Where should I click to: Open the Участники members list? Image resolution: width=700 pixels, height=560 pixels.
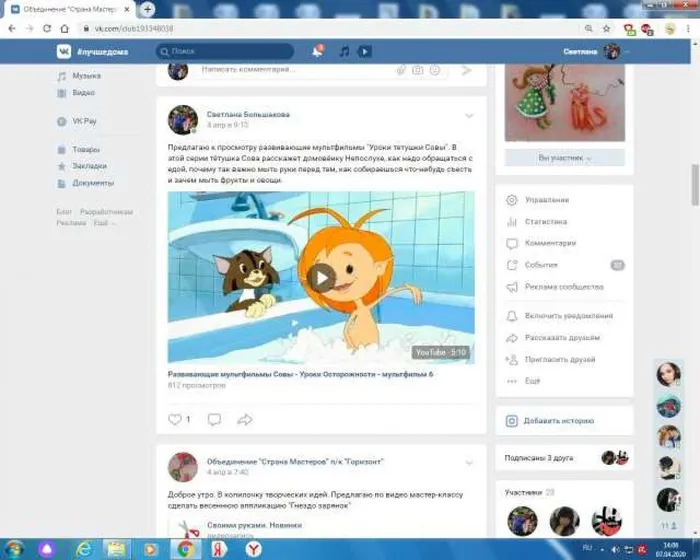523,493
